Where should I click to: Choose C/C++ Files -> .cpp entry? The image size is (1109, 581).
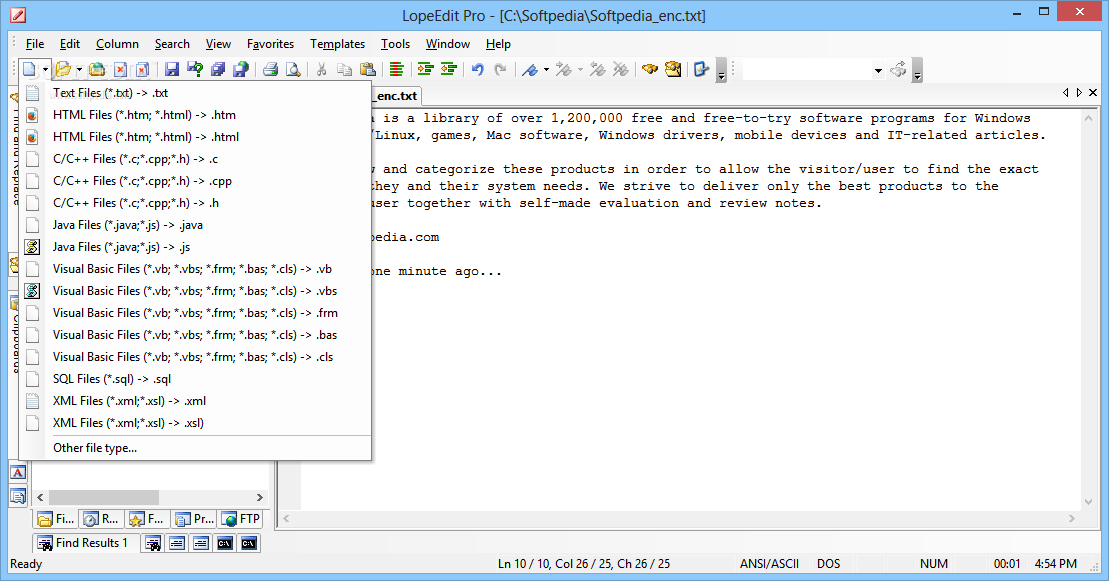point(194,180)
